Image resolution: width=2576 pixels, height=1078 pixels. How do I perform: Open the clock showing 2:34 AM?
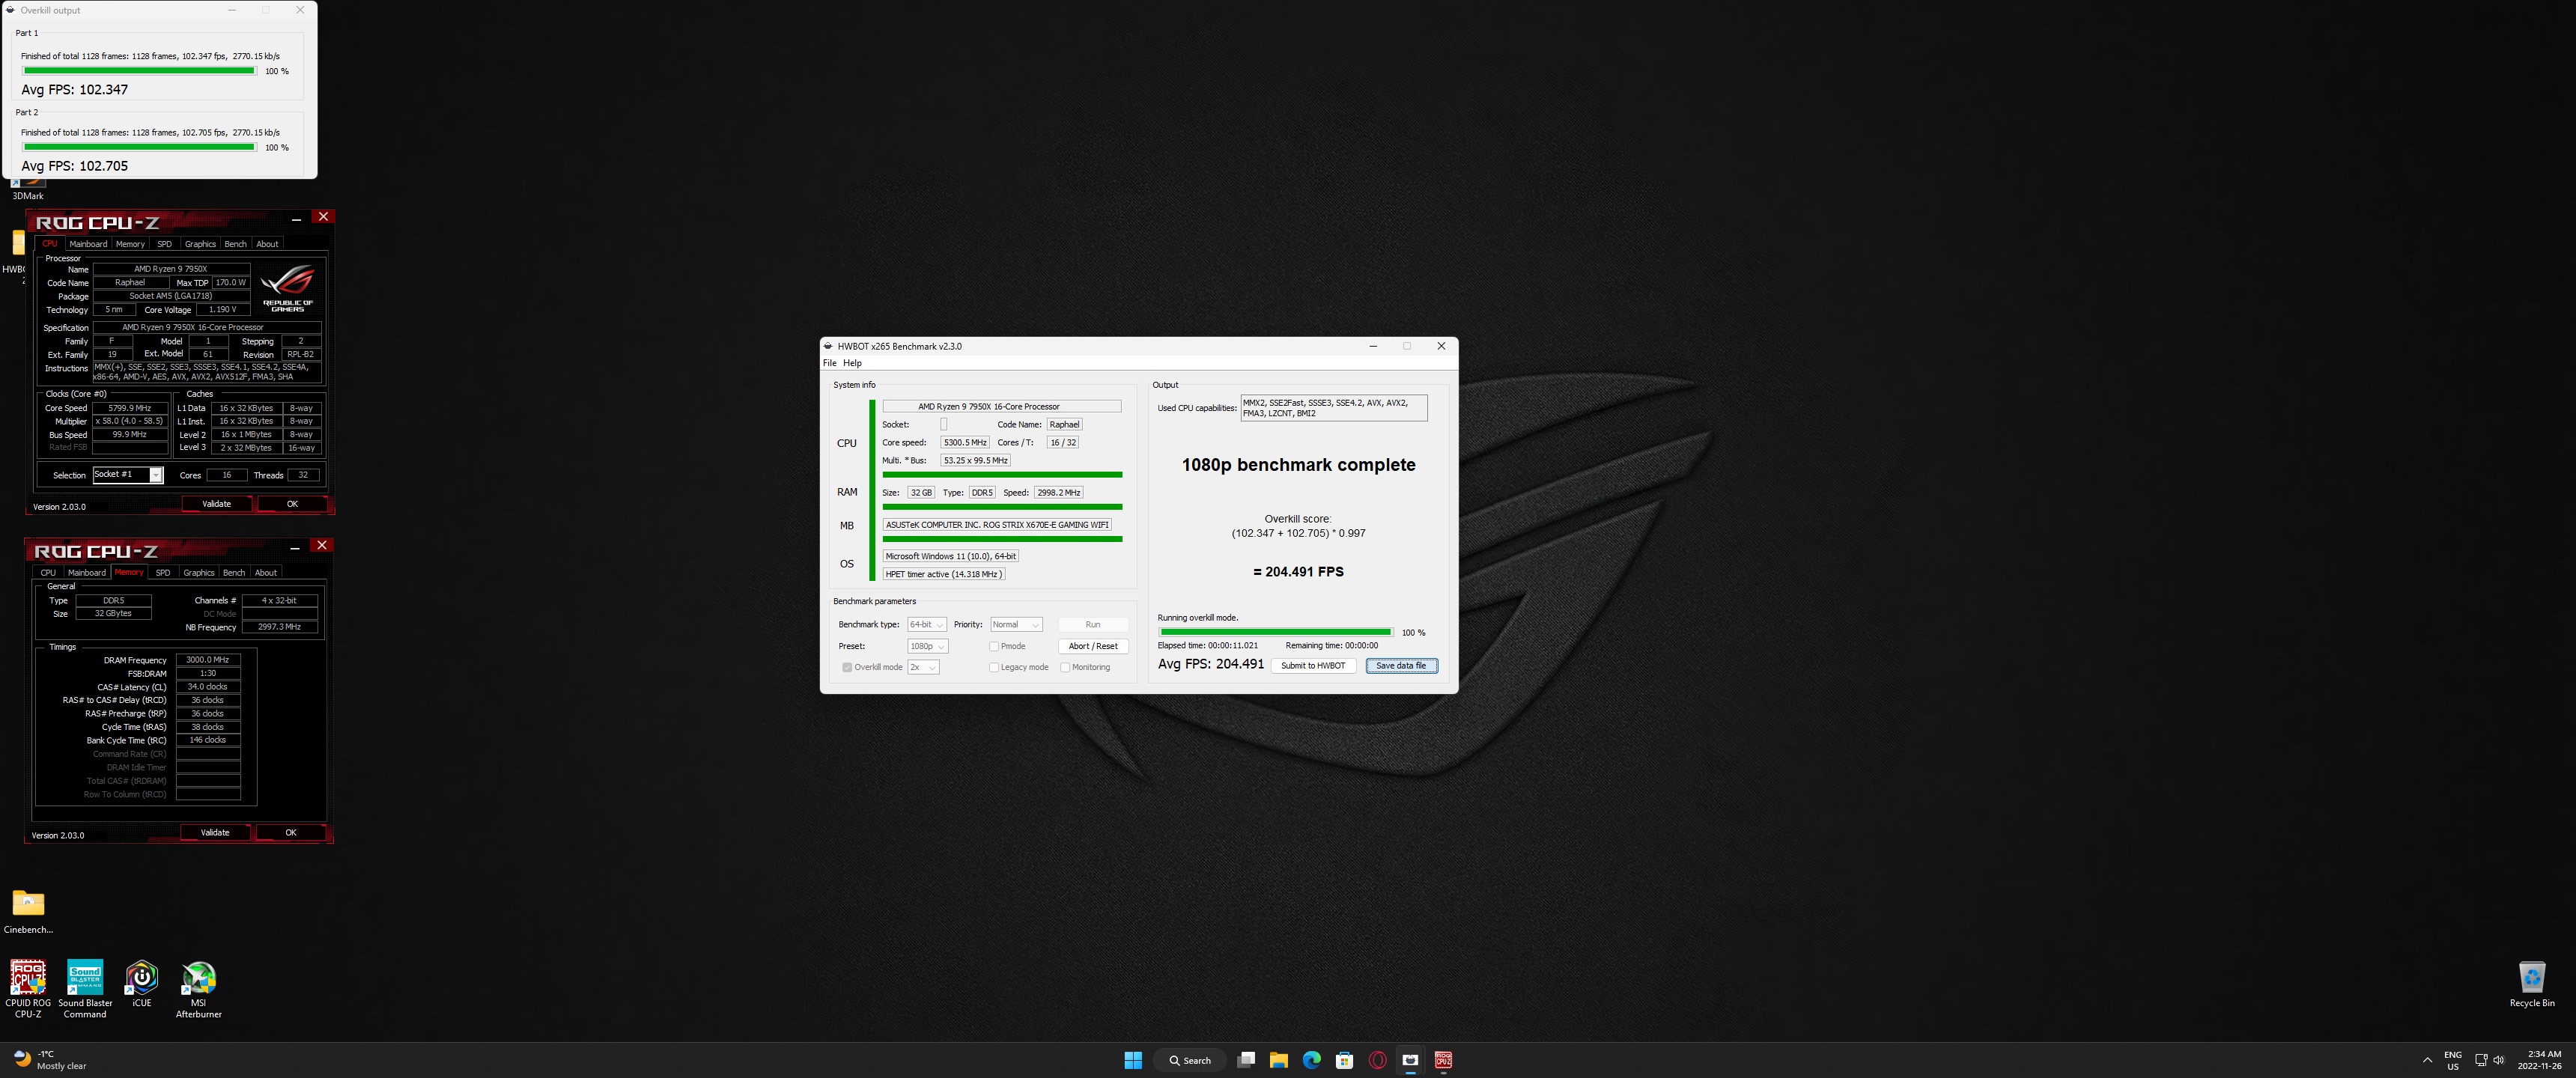pyautogui.click(x=2540, y=1060)
